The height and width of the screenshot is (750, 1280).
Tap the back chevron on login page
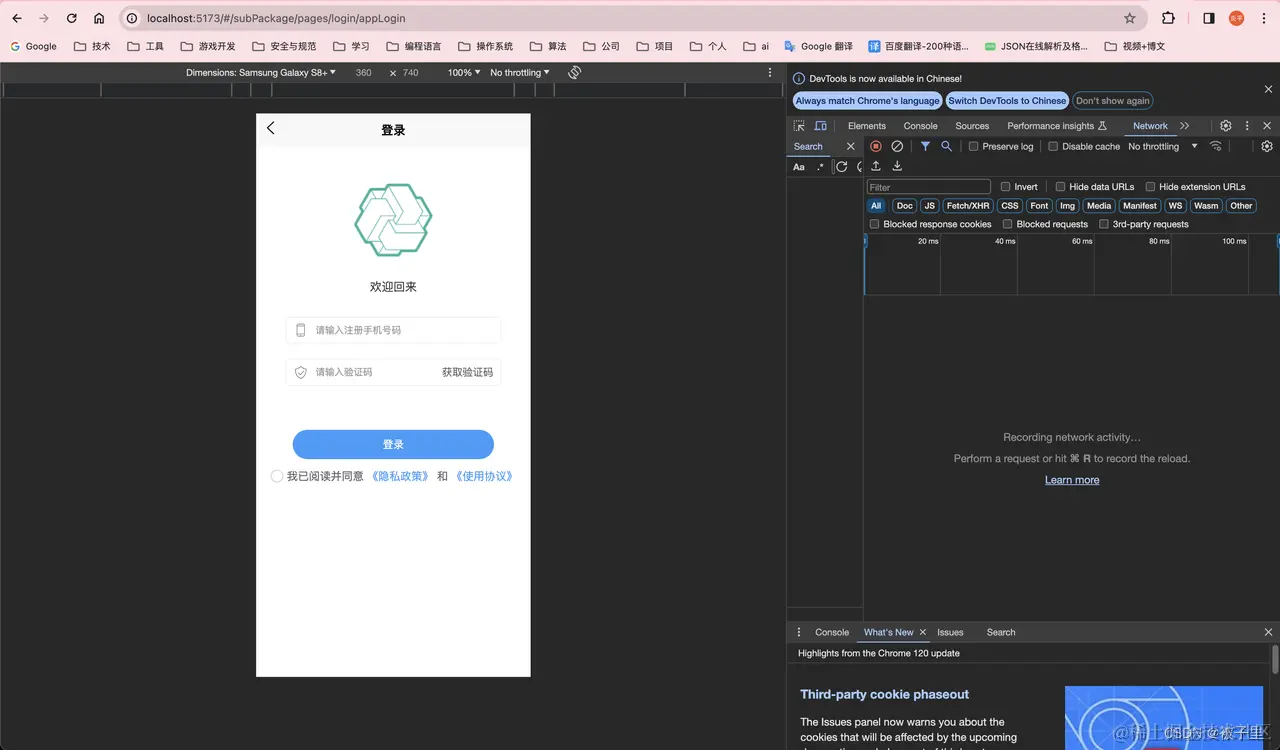[x=270, y=128]
